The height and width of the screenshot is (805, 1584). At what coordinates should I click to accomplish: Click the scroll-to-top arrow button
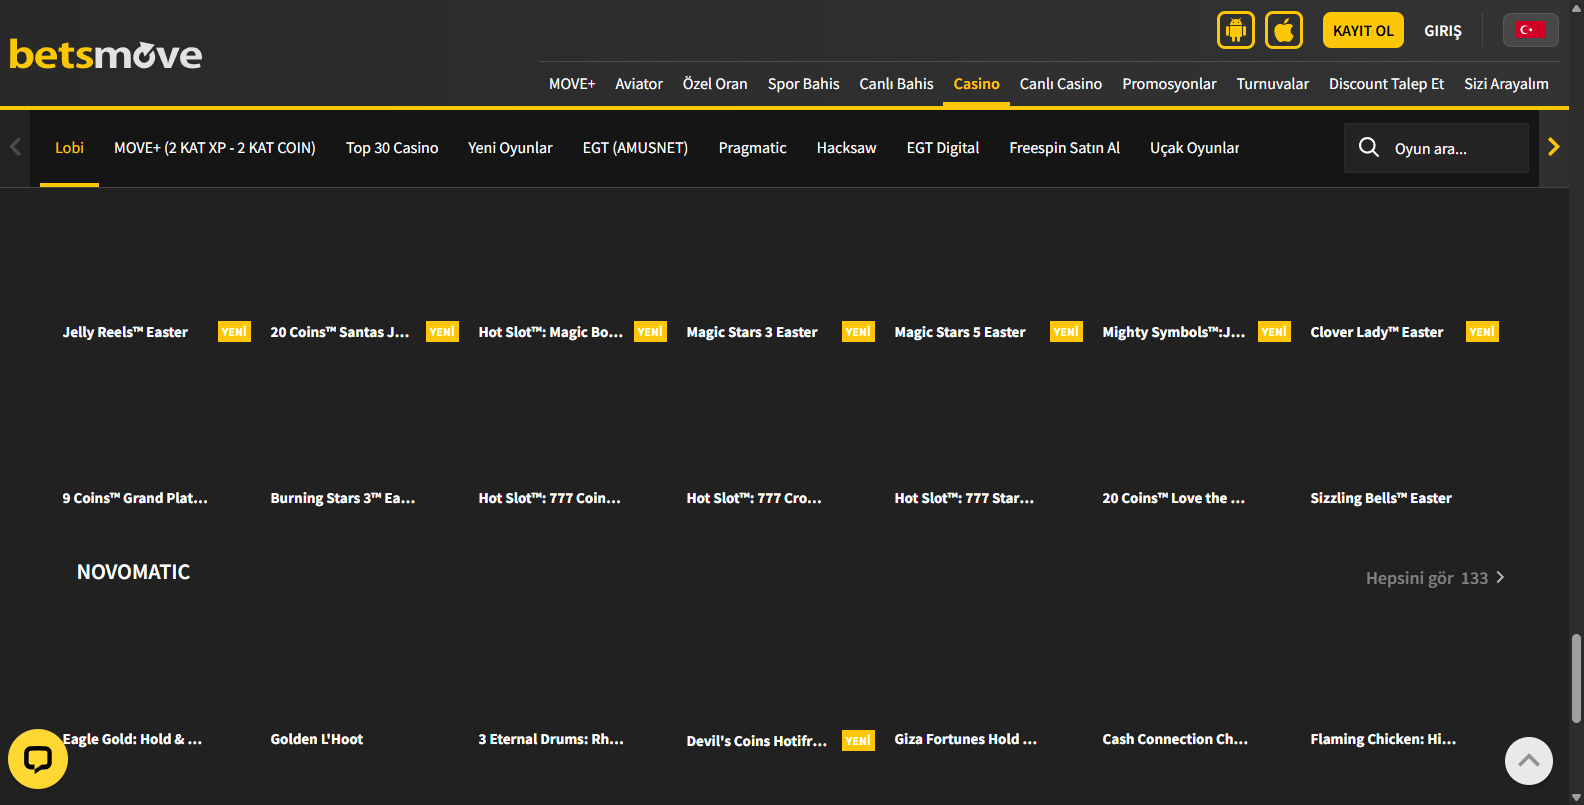pyautogui.click(x=1528, y=761)
